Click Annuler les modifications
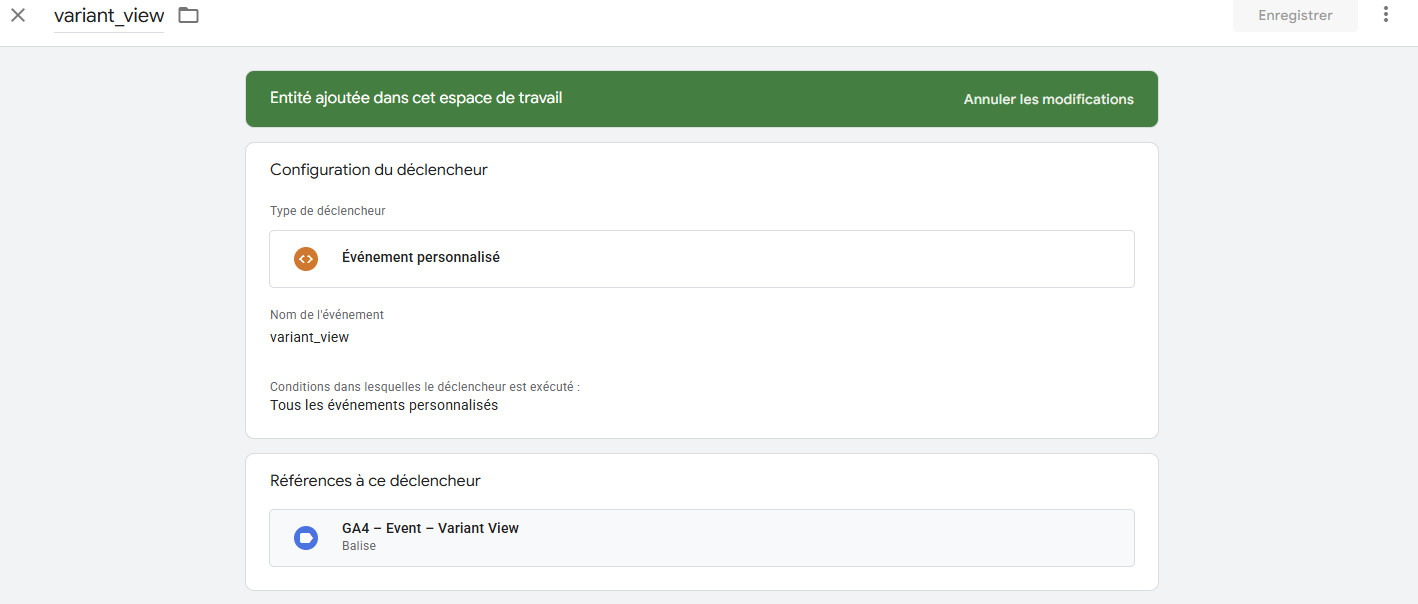Screen dimensions: 1418x604 click(x=1048, y=99)
